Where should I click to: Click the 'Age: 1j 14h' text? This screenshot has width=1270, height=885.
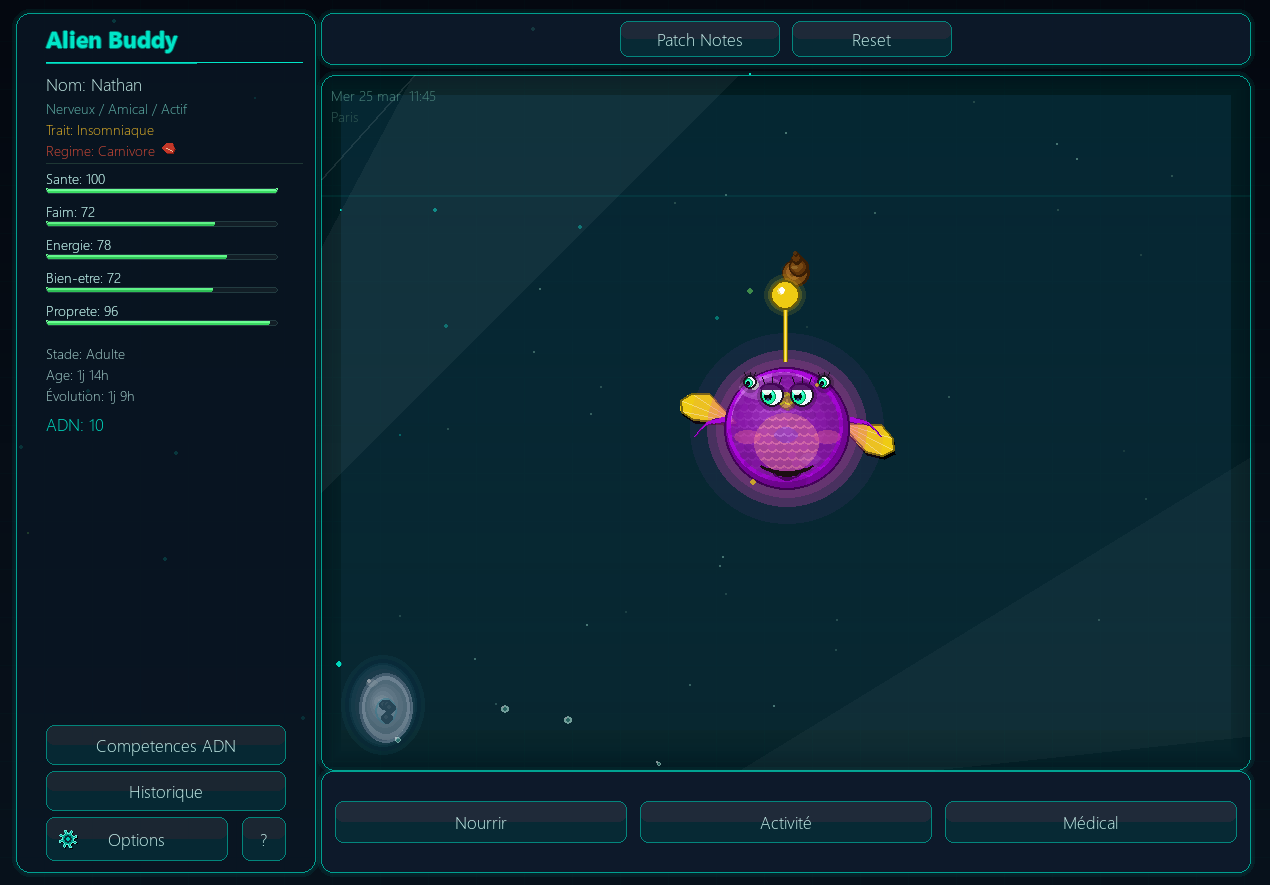[x=77, y=375]
